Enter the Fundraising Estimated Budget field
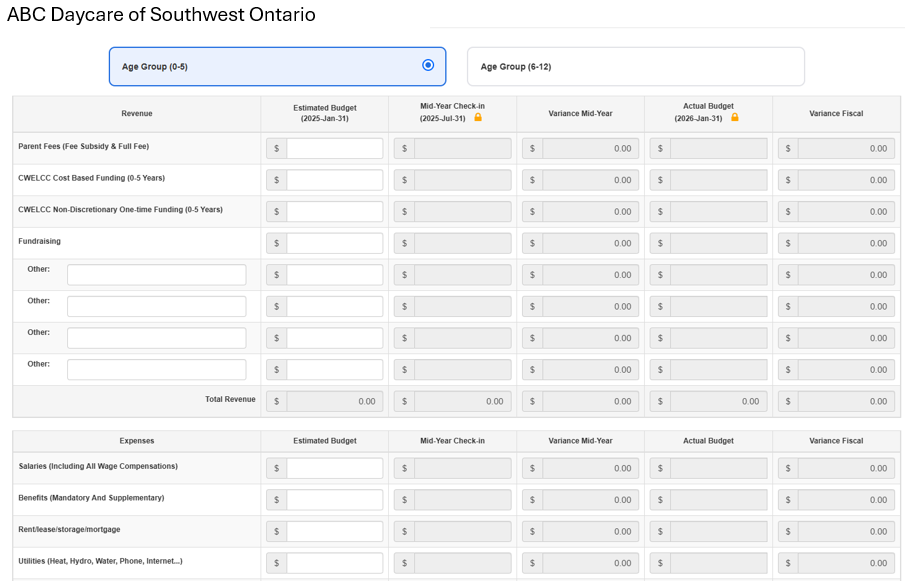908x587 pixels. tap(334, 243)
